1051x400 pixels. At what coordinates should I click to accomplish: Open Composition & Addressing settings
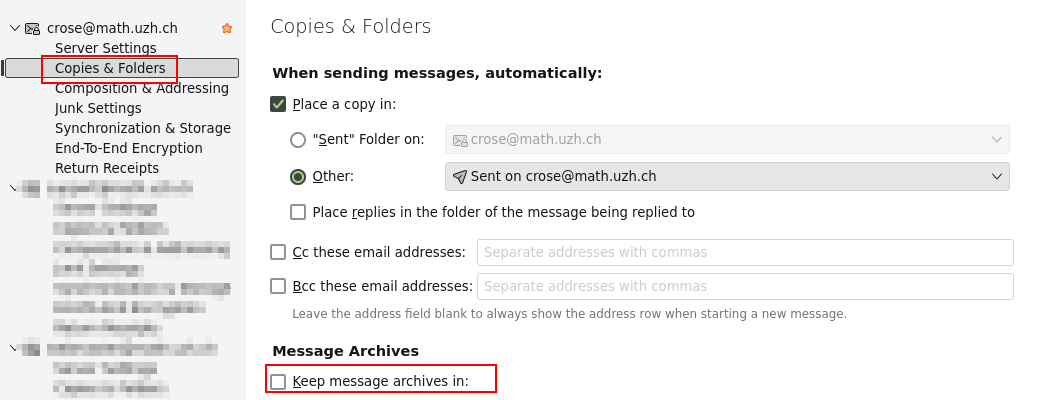[x=141, y=88]
